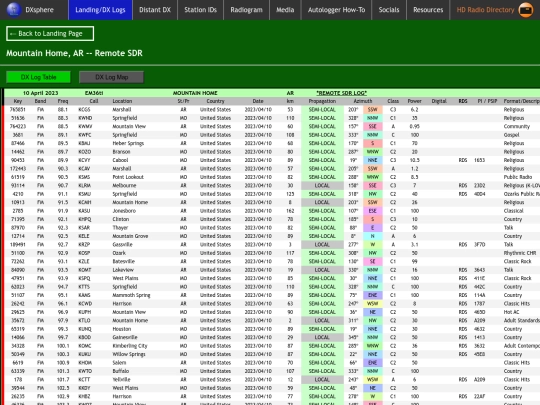The height and width of the screenshot is (405, 540).
Task: Click the DXsphere globe logo
Action: [x=14, y=9]
